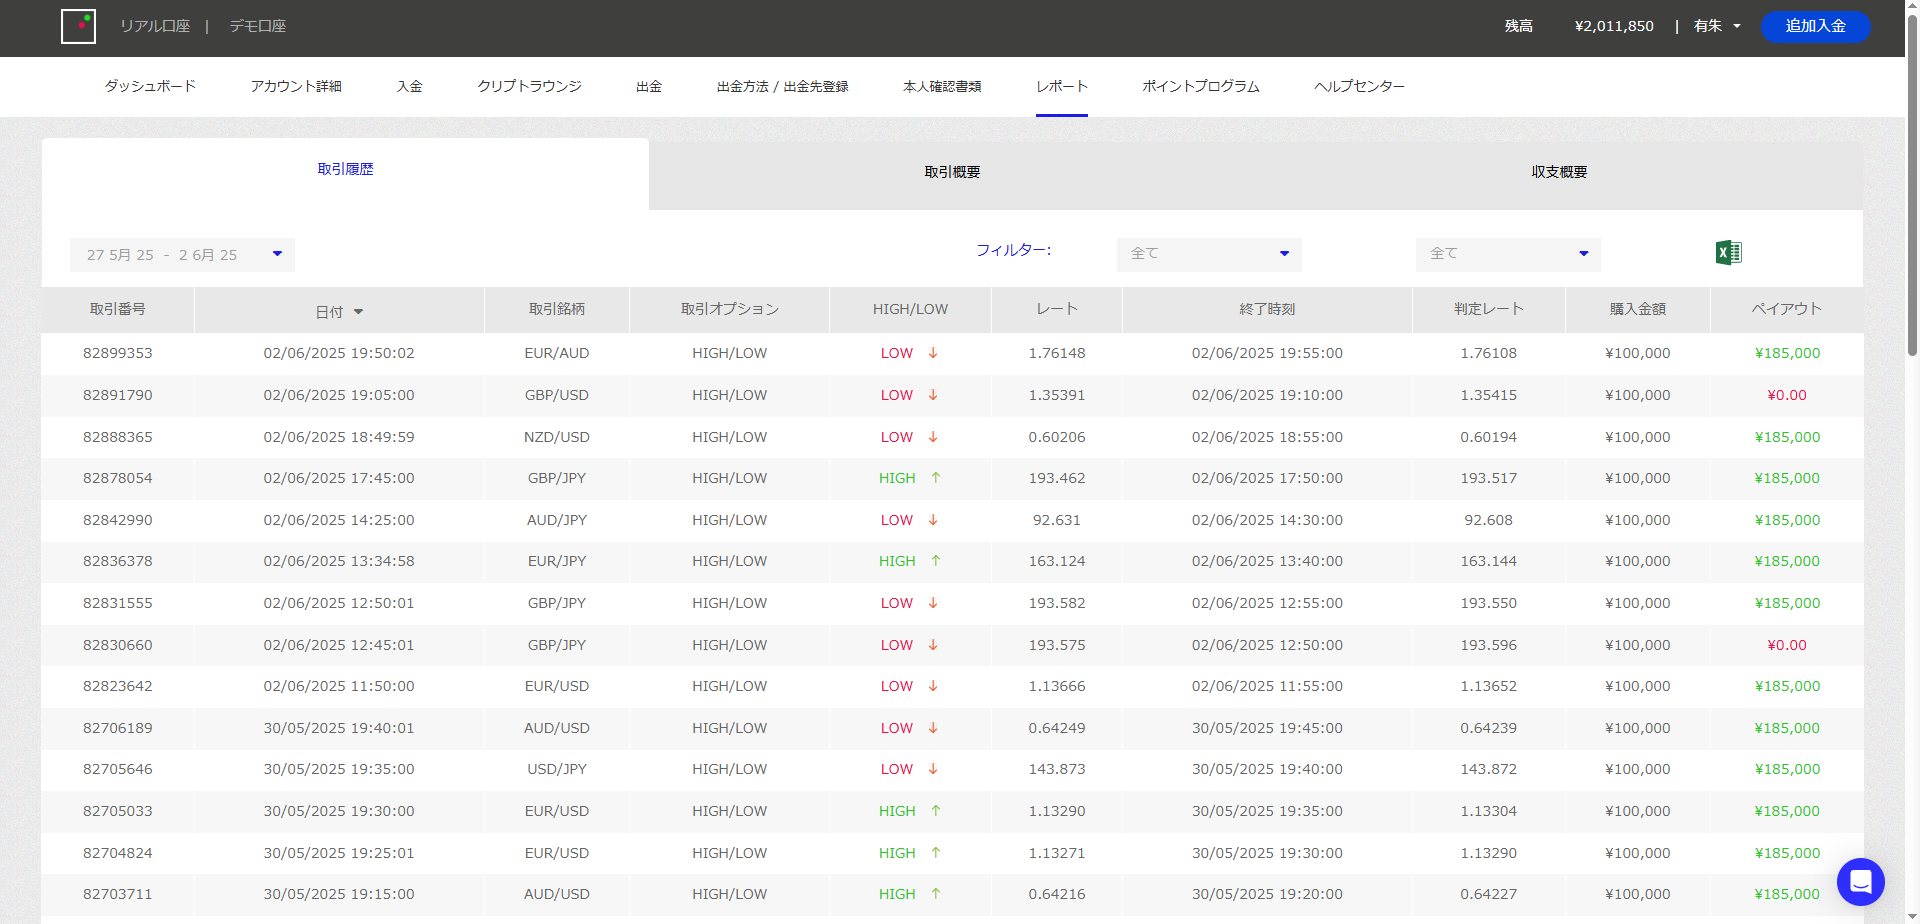Click the HIGH arrow for trade 82836378
The image size is (1920, 924).
936,561
